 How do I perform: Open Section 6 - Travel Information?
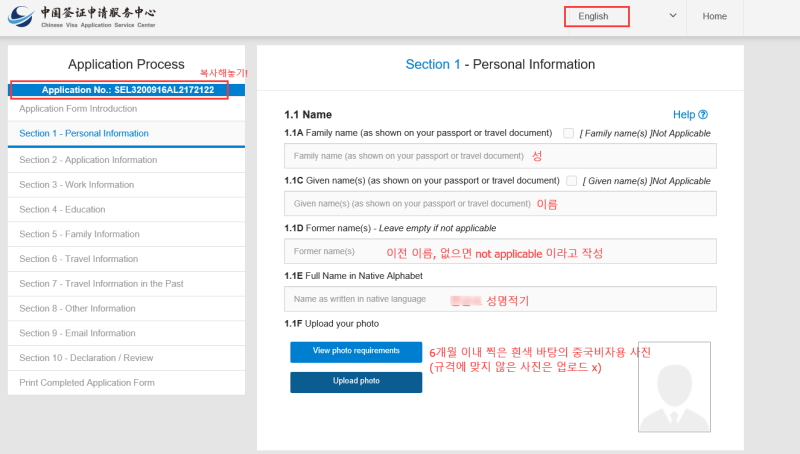point(127,259)
